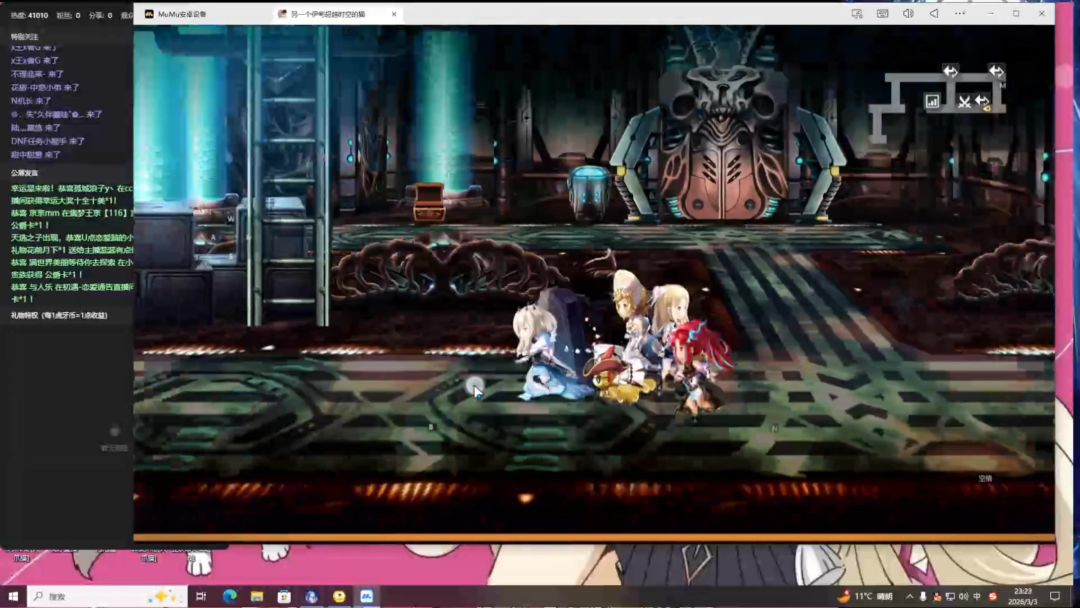Click the minimap swap arrow with eye icon
This screenshot has height=608, width=1080.
point(983,103)
